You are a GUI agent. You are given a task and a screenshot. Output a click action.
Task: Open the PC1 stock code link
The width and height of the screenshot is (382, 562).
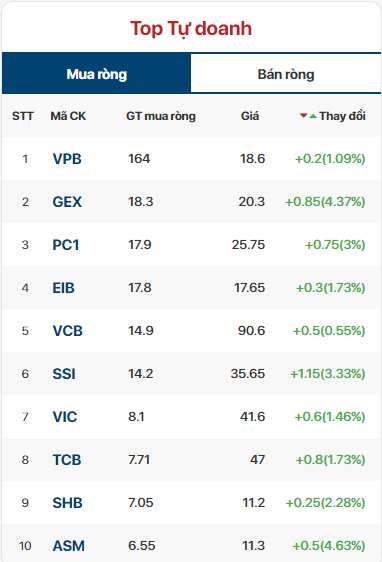(x=66, y=245)
